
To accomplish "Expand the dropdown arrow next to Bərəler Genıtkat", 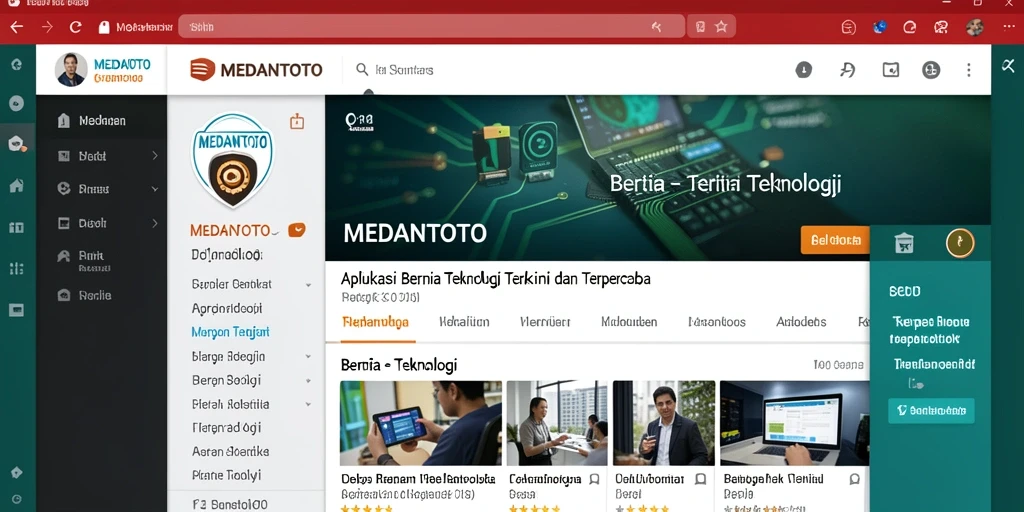I will point(308,285).
